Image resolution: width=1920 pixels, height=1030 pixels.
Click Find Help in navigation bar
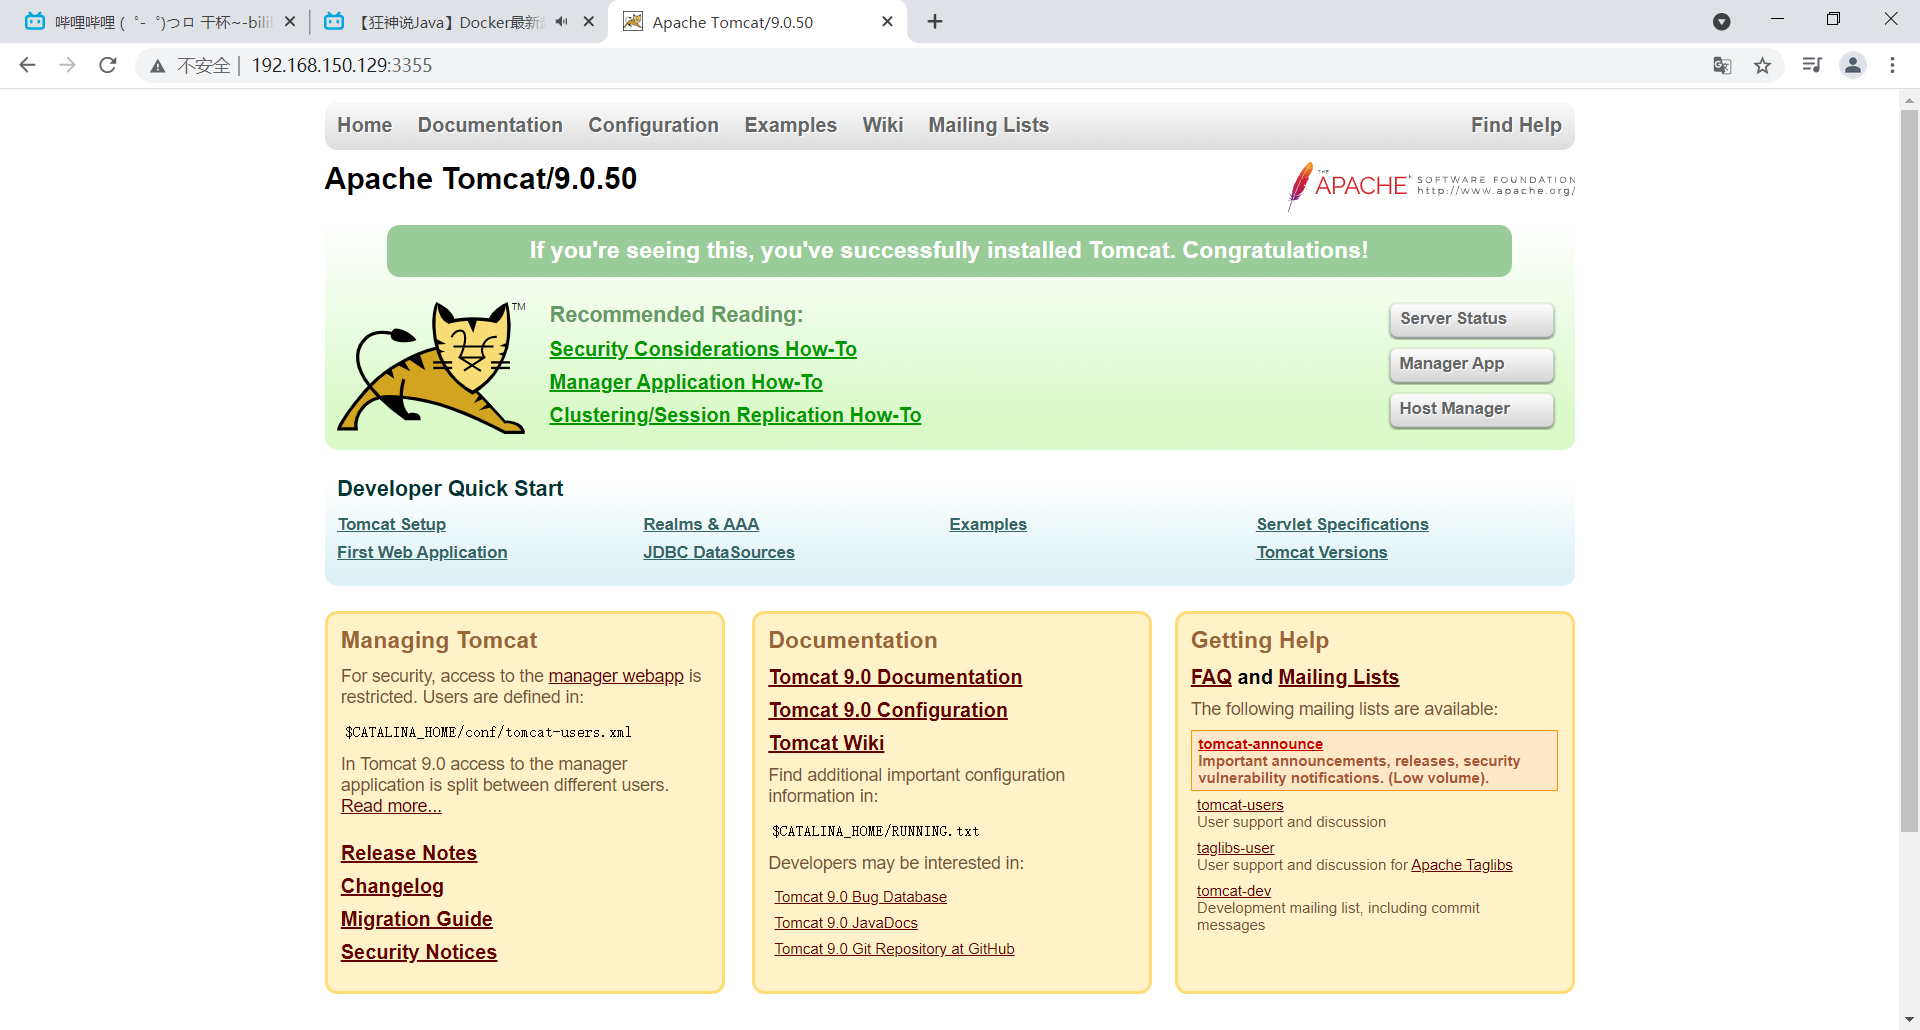1516,125
